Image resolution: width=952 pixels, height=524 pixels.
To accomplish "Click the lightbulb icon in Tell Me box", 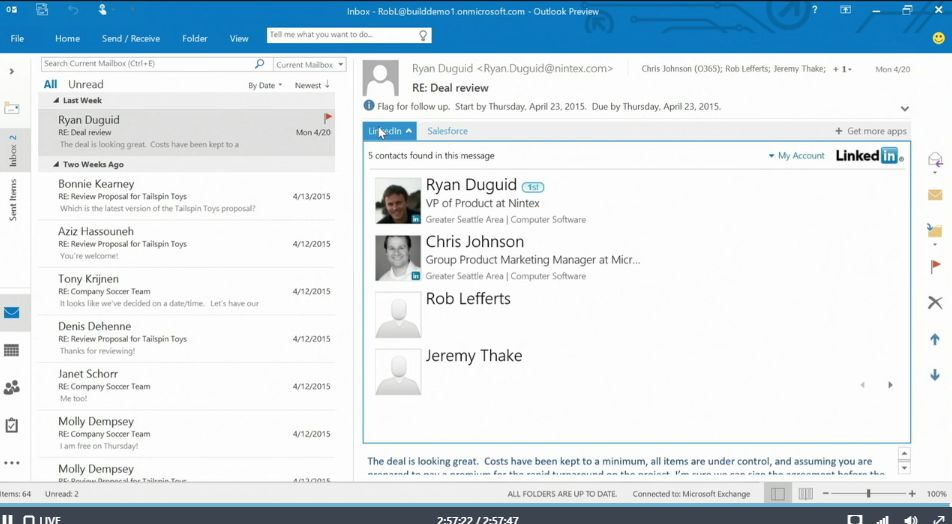I will pos(423,35).
